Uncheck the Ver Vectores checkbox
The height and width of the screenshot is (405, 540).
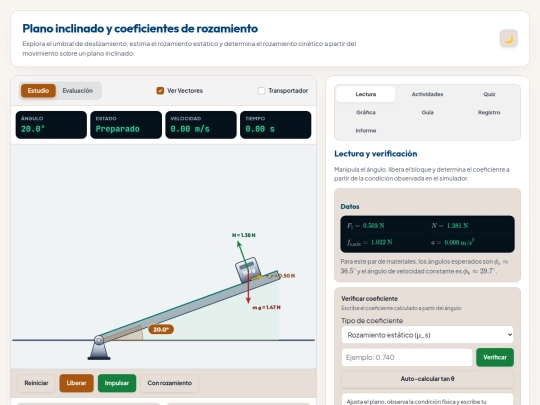(160, 91)
